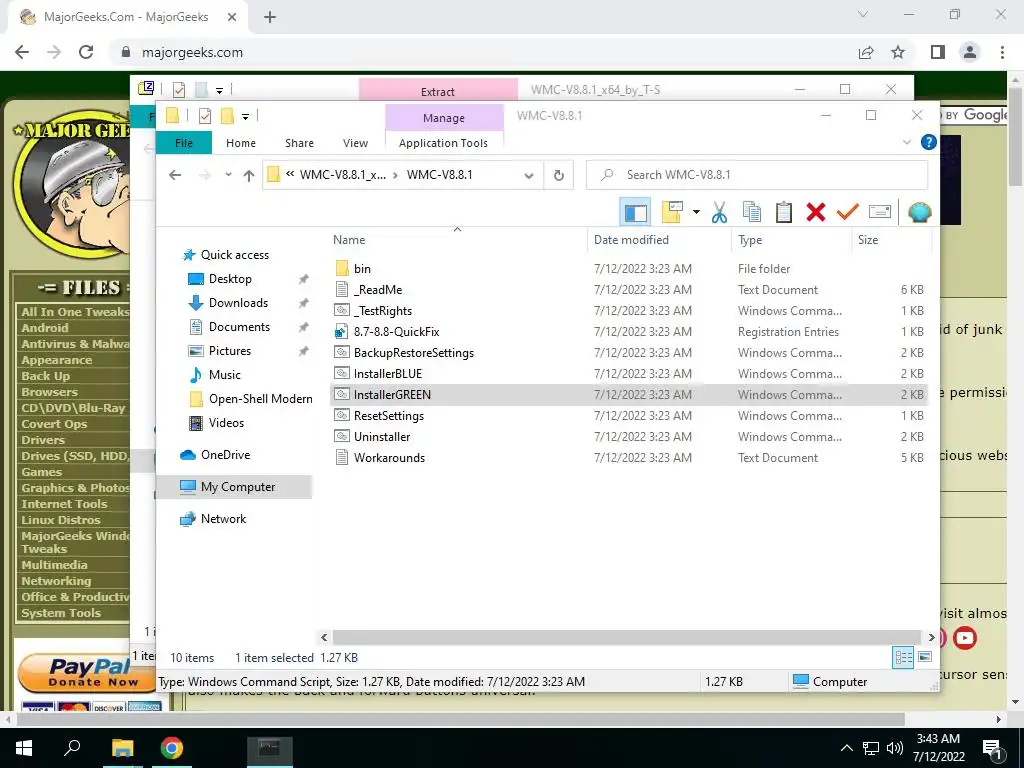Open Windows Start menu
This screenshot has height=768, width=1024.
[24, 748]
